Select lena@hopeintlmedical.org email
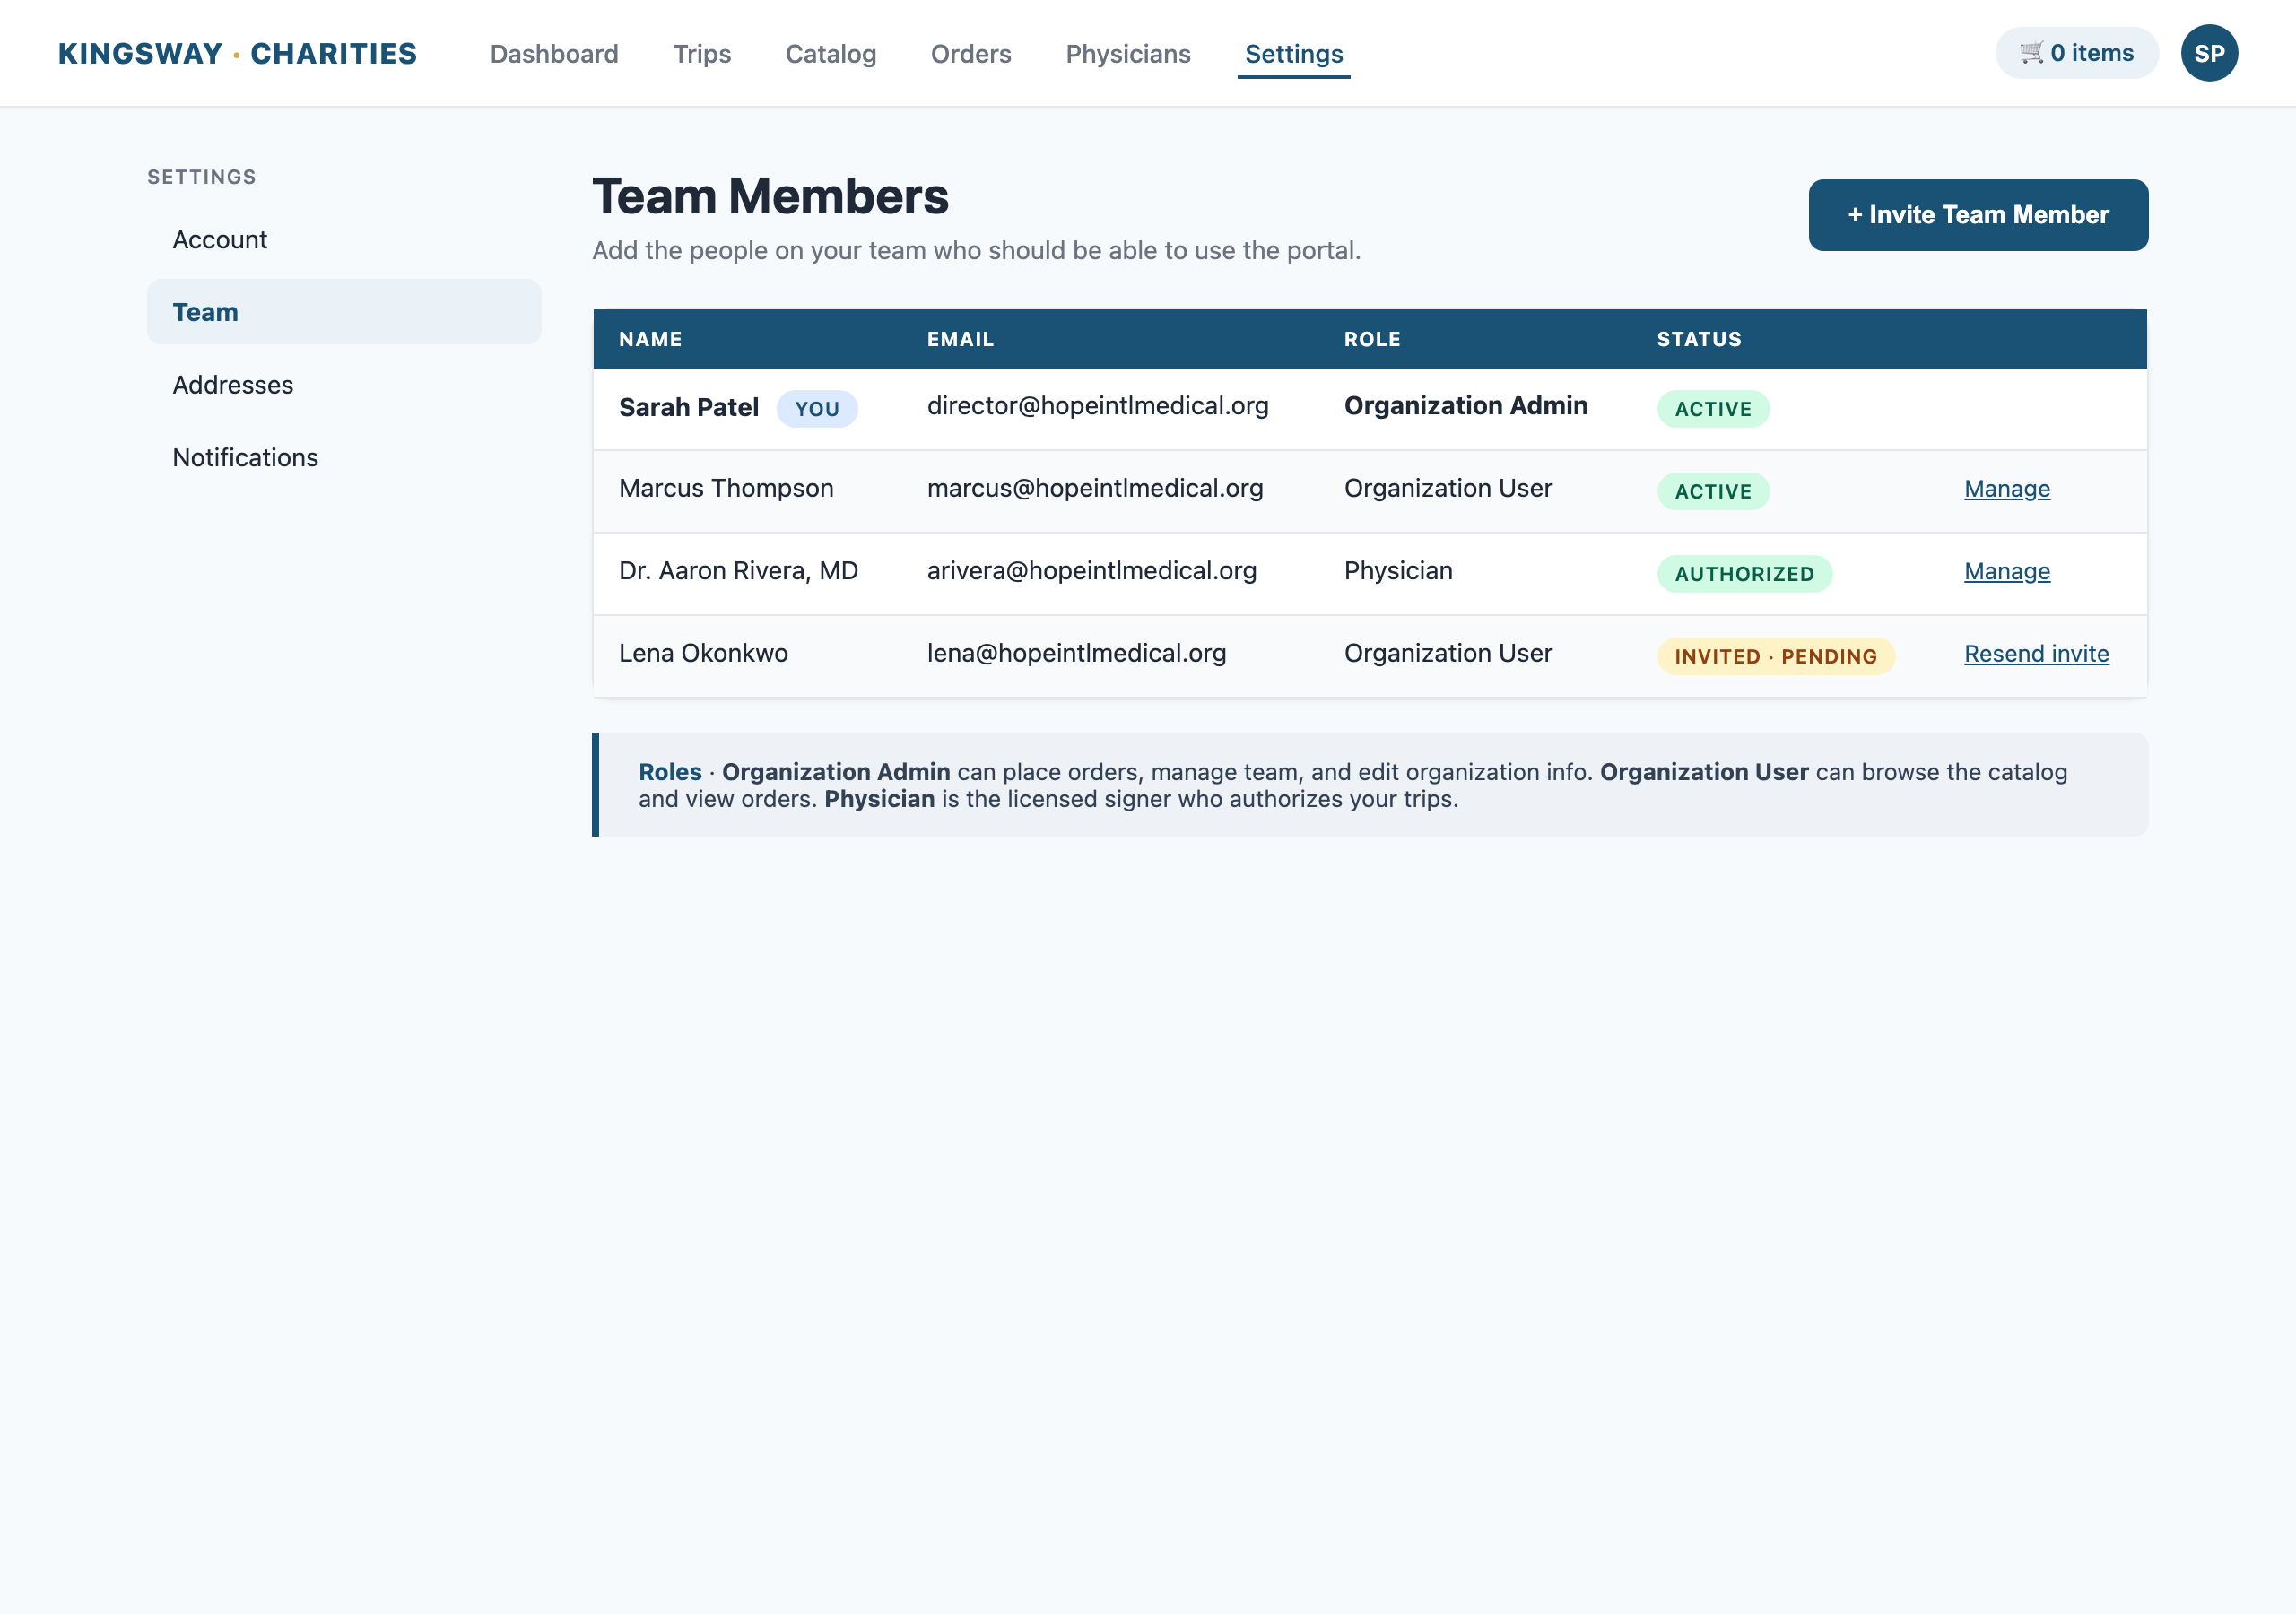 coord(1076,654)
